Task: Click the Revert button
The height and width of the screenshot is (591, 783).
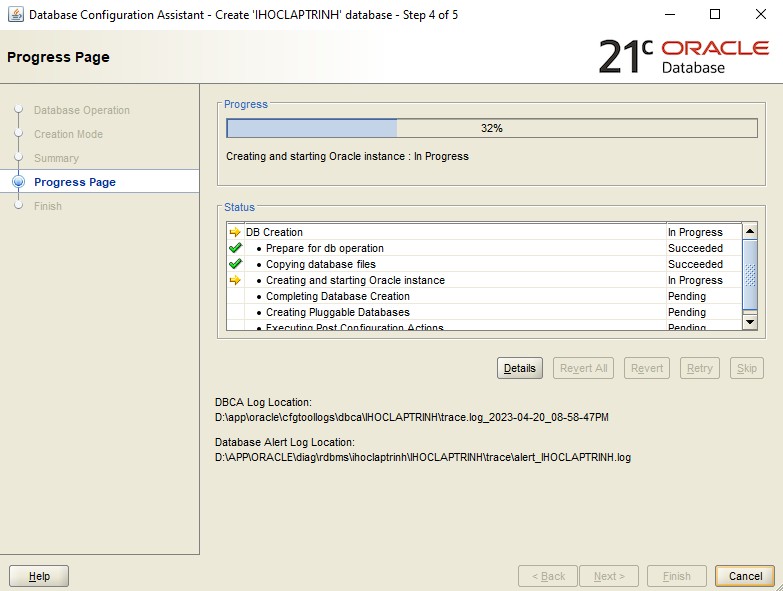Action: tap(647, 368)
